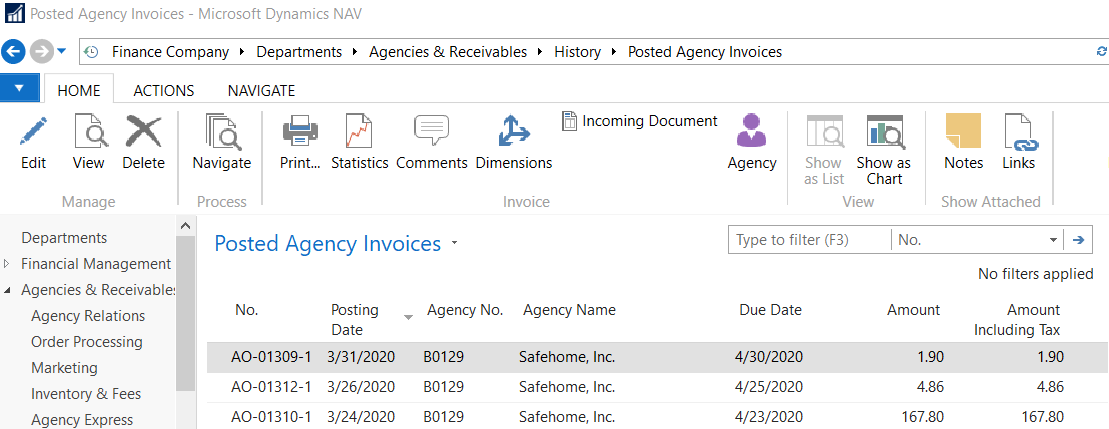Switch to the NAVIGATE ribbon tab
Image resolution: width=1109 pixels, height=429 pixels.
point(261,90)
